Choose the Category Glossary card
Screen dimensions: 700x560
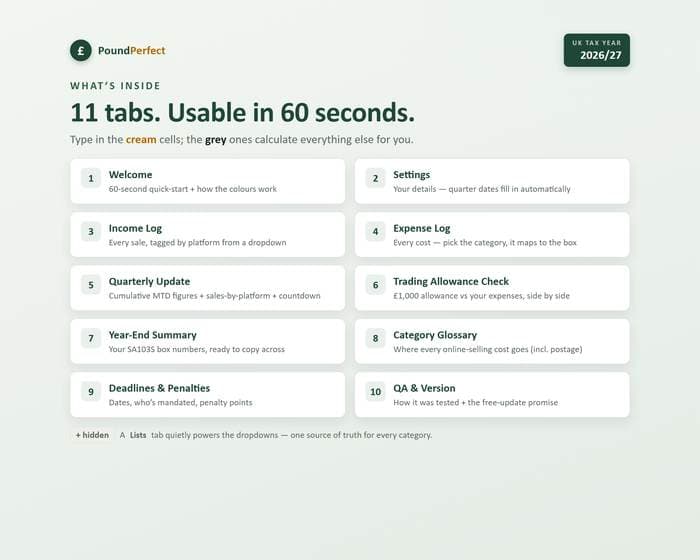tap(492, 341)
